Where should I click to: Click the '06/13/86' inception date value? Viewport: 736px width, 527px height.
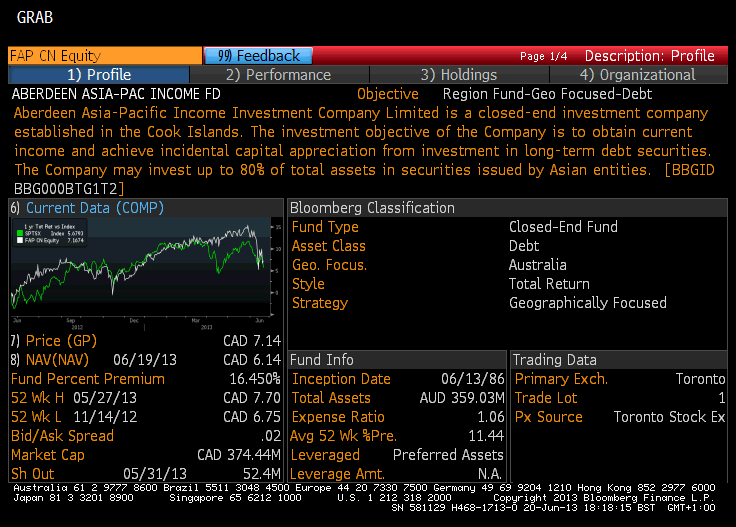(473, 379)
